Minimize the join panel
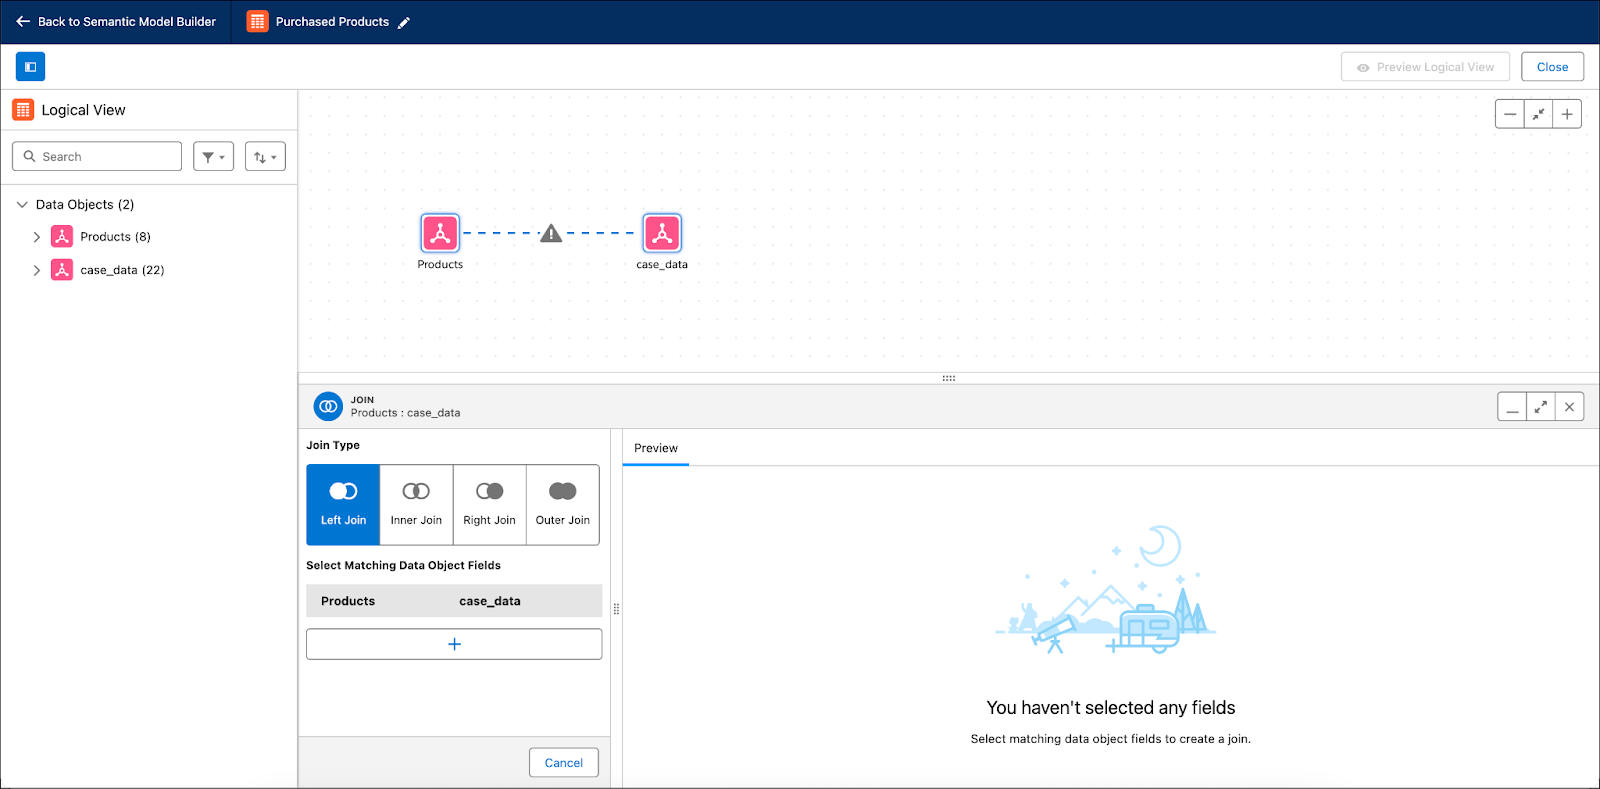Image resolution: width=1600 pixels, height=789 pixels. (1512, 407)
